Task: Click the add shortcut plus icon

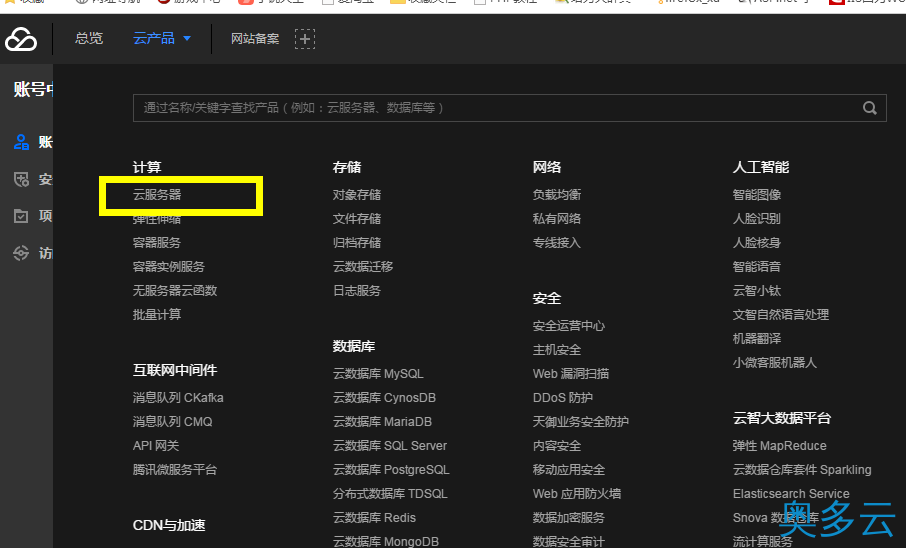Action: tap(305, 39)
